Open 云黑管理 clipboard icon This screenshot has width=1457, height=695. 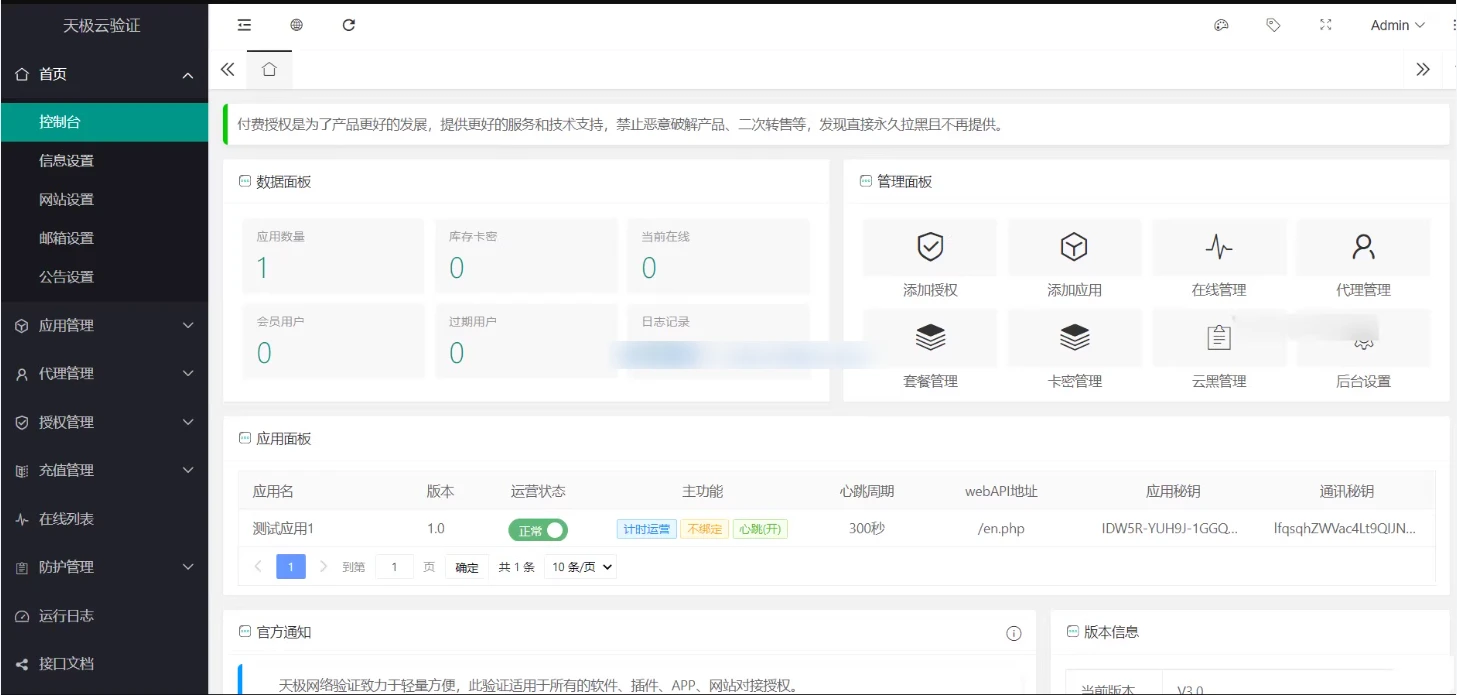click(x=1219, y=338)
